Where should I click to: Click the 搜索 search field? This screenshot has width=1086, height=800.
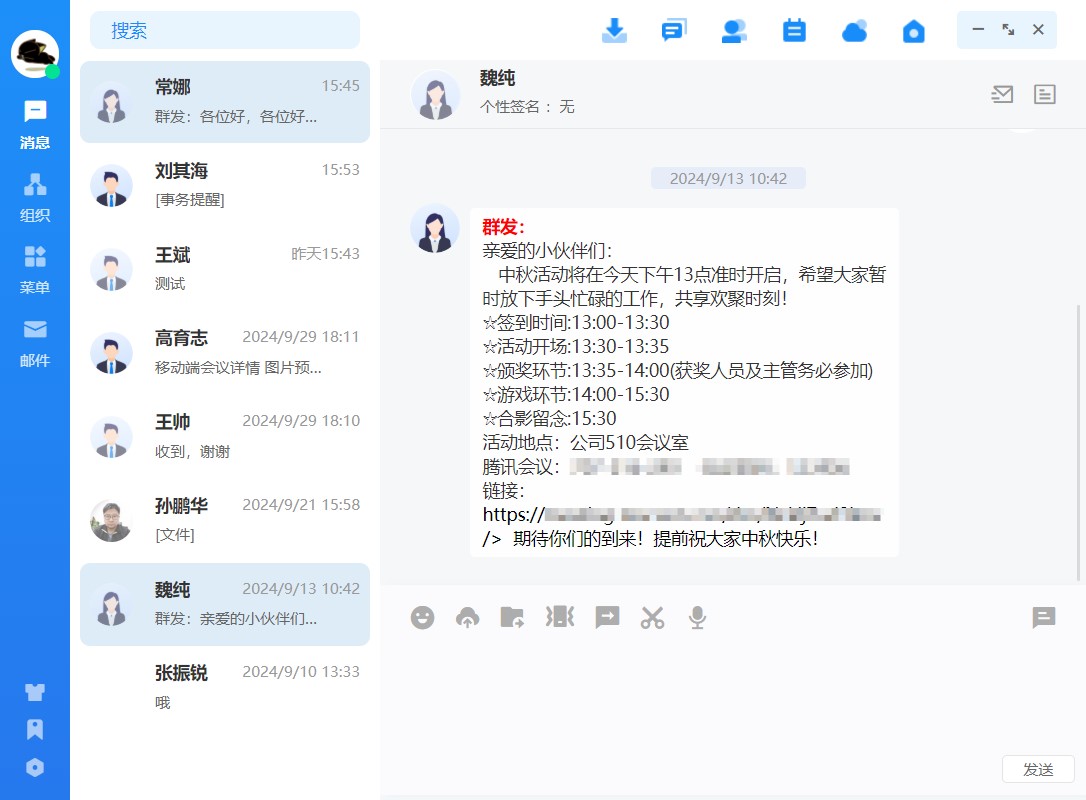[225, 31]
